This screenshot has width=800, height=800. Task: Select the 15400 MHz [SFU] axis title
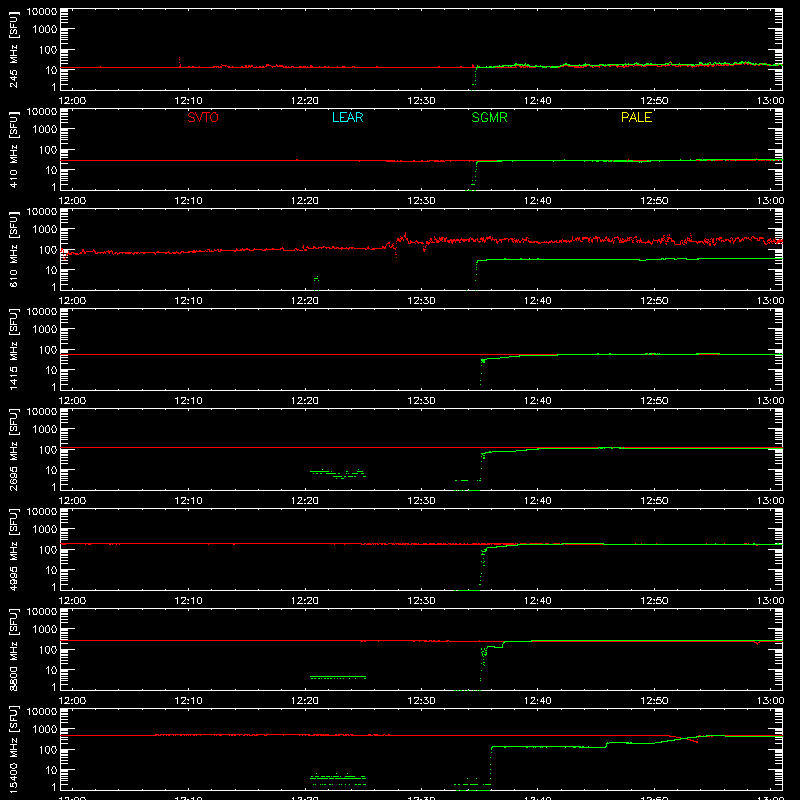14,749
